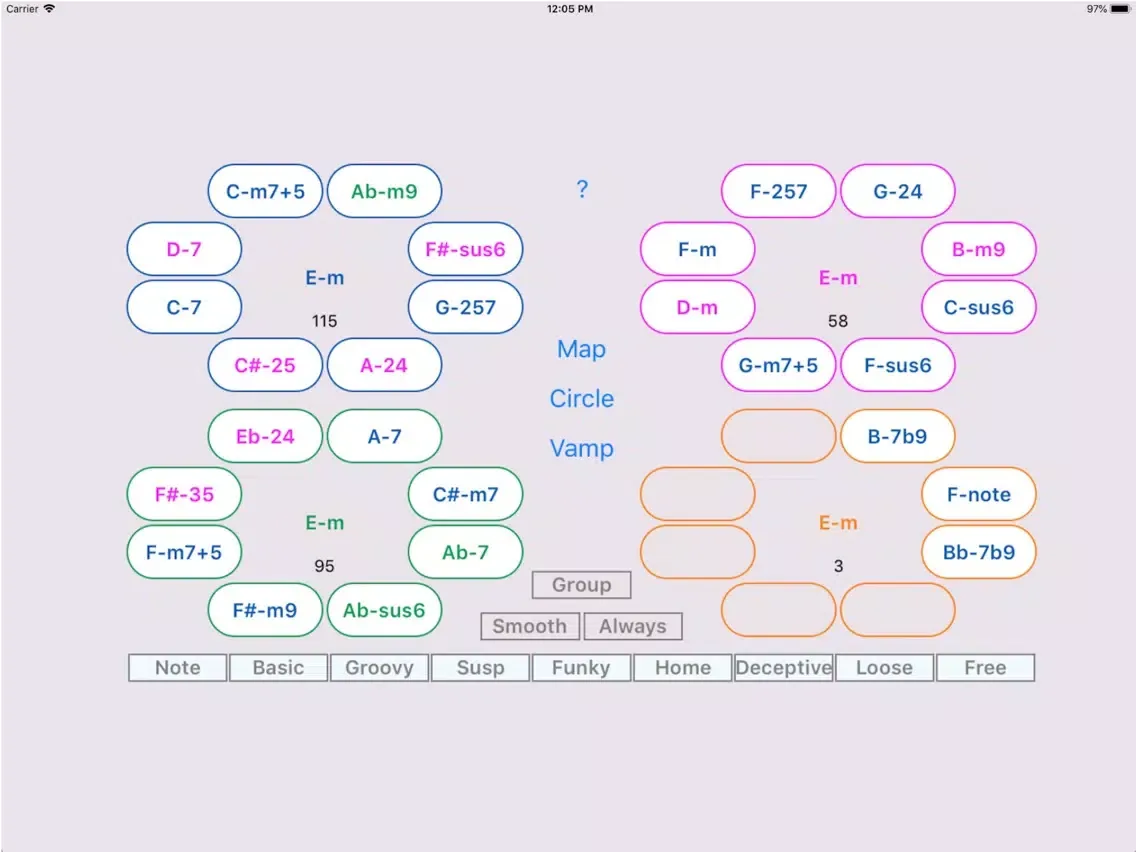Tap the F#-m9 chord button
Image resolution: width=1136 pixels, height=852 pixels.
pos(265,610)
